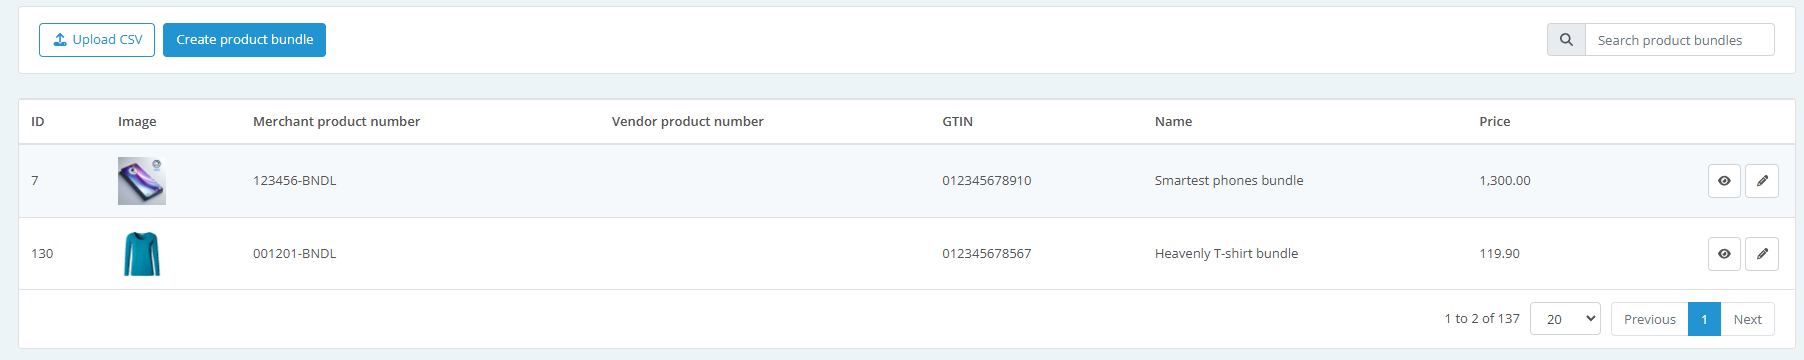Image resolution: width=1804 pixels, height=360 pixels.
Task: Go to the Next page
Action: click(1747, 319)
